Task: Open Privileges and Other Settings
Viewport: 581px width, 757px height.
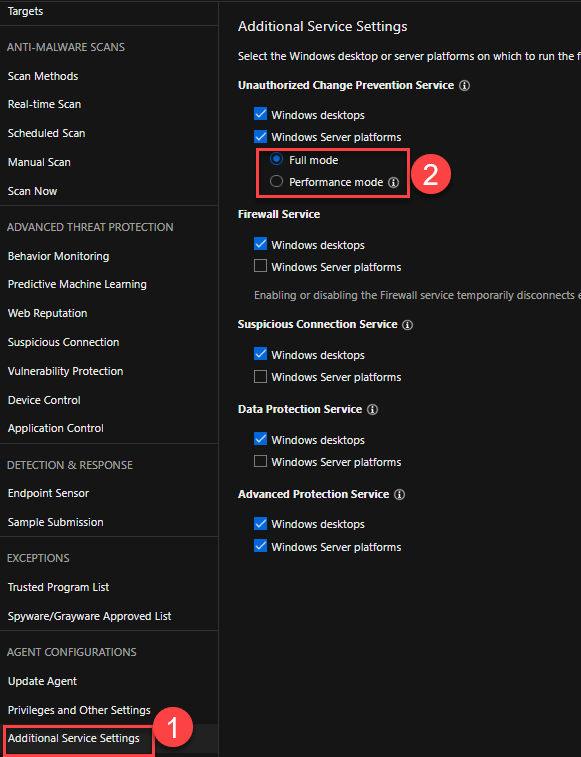Action: (x=79, y=710)
